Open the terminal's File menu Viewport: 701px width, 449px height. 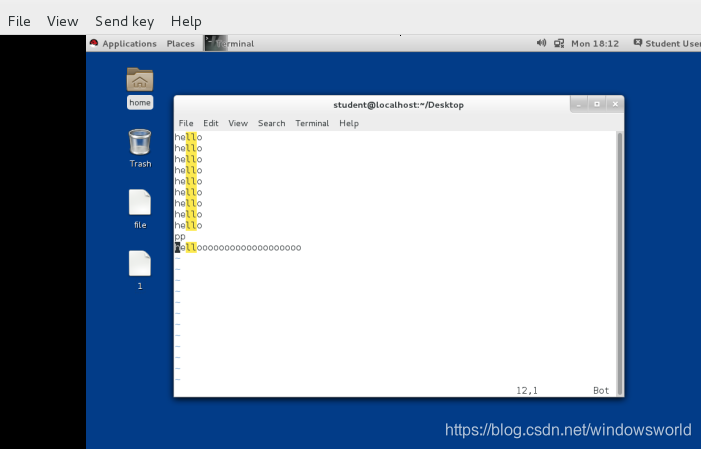coord(186,123)
